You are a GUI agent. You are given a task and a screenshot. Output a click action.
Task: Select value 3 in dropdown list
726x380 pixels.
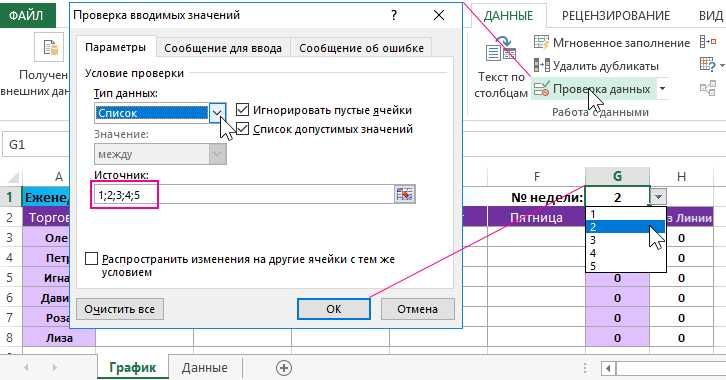626,240
